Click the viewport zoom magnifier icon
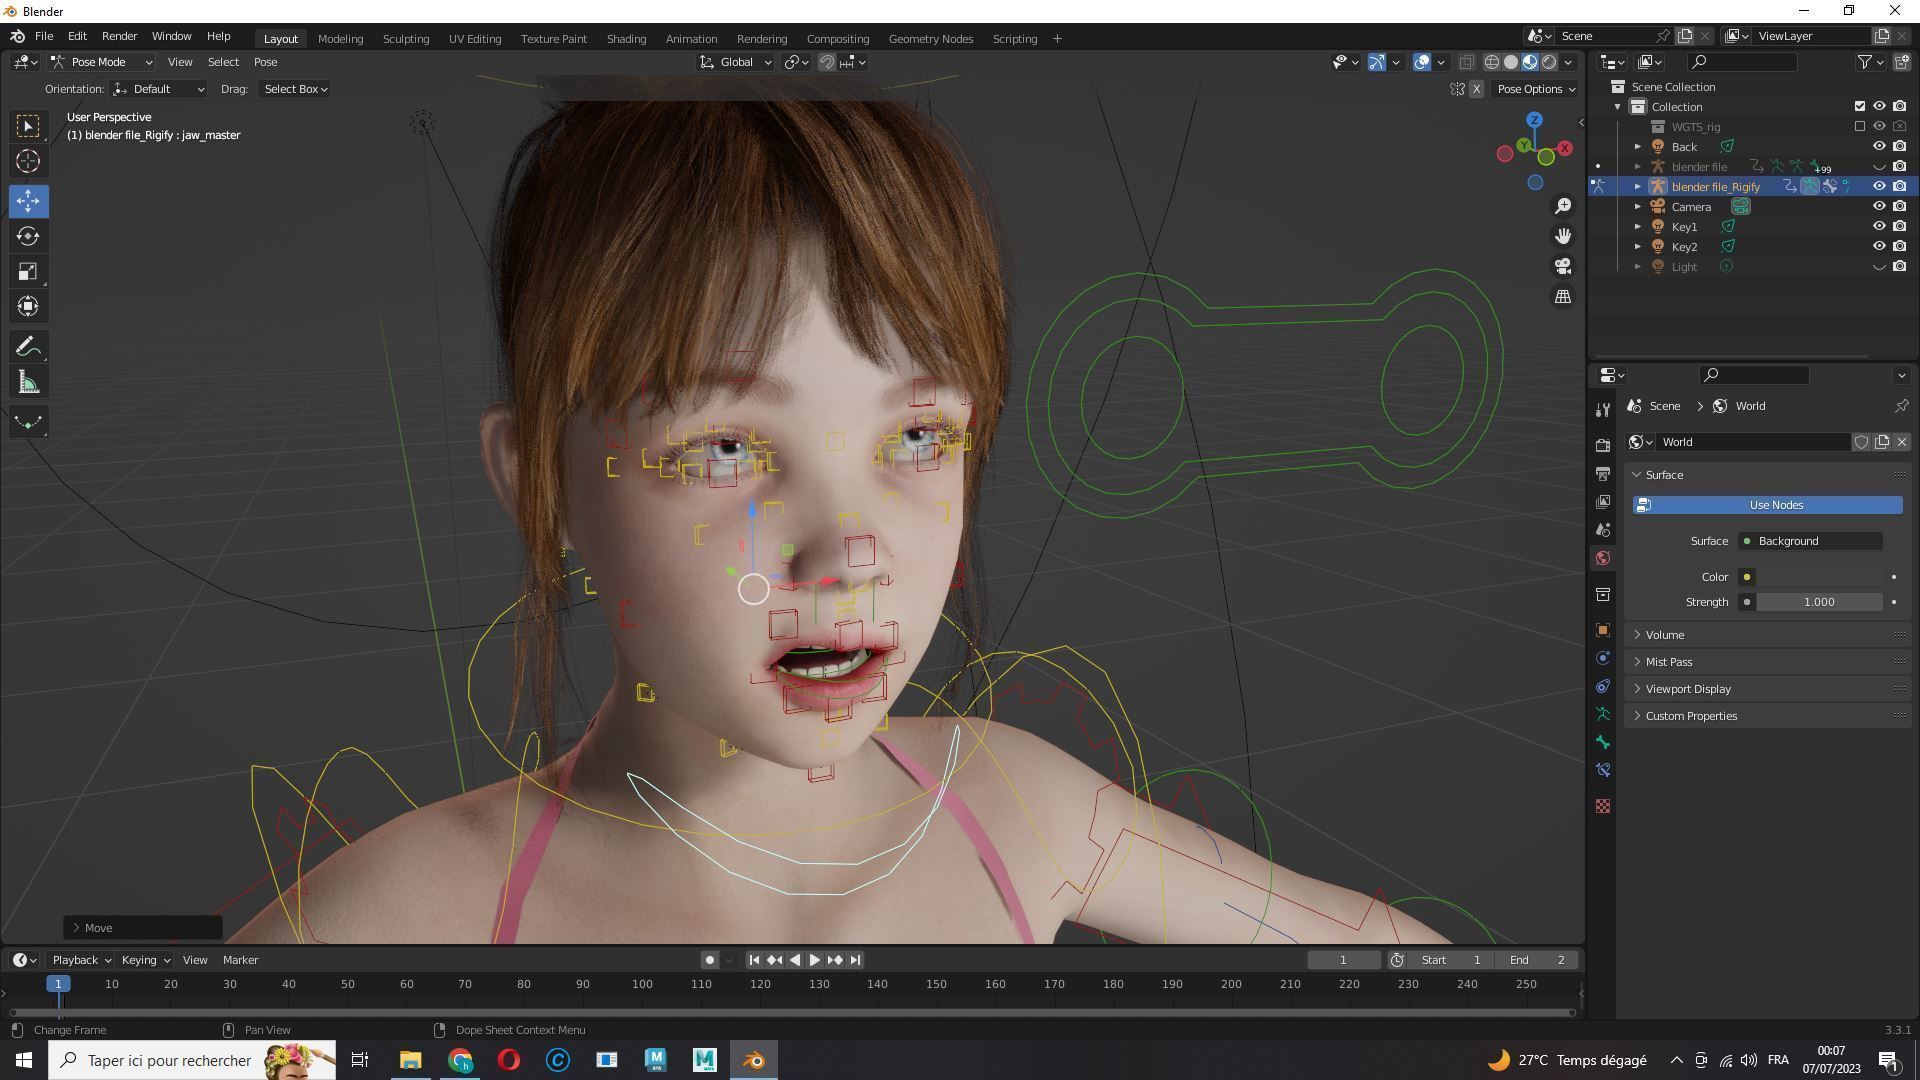The width and height of the screenshot is (1920, 1080). tap(1563, 206)
